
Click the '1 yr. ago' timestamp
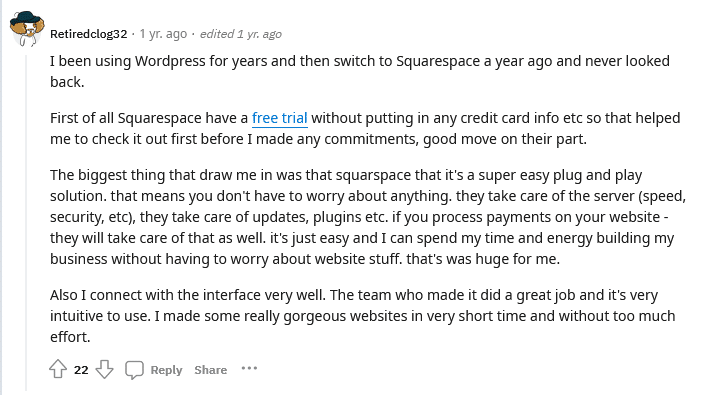tap(163, 34)
